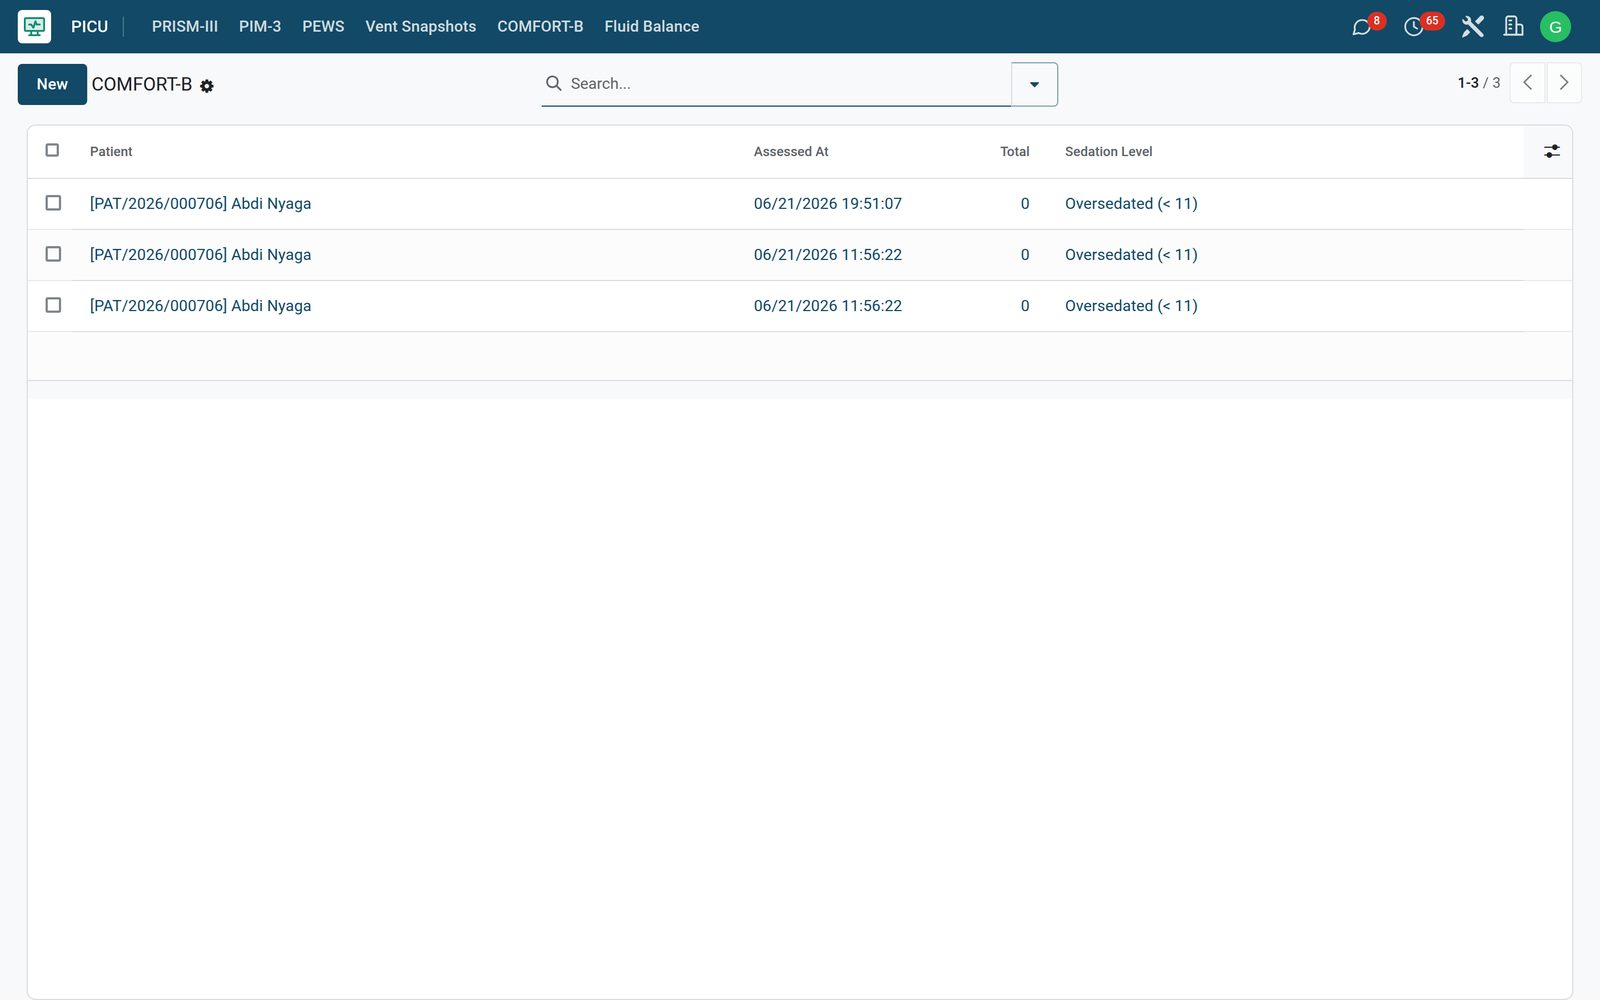Open the PICU app home icon

tap(34, 27)
